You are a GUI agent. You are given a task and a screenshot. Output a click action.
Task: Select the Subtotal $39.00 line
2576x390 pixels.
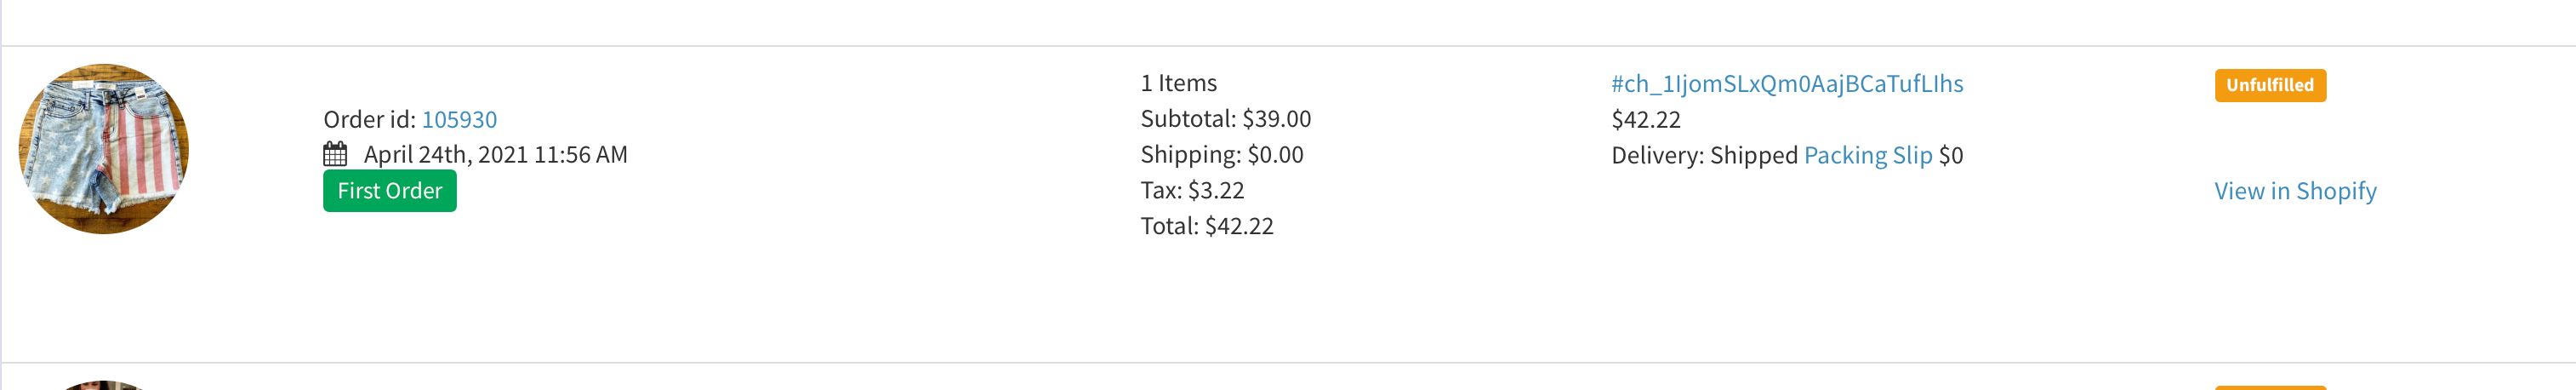tap(1226, 119)
